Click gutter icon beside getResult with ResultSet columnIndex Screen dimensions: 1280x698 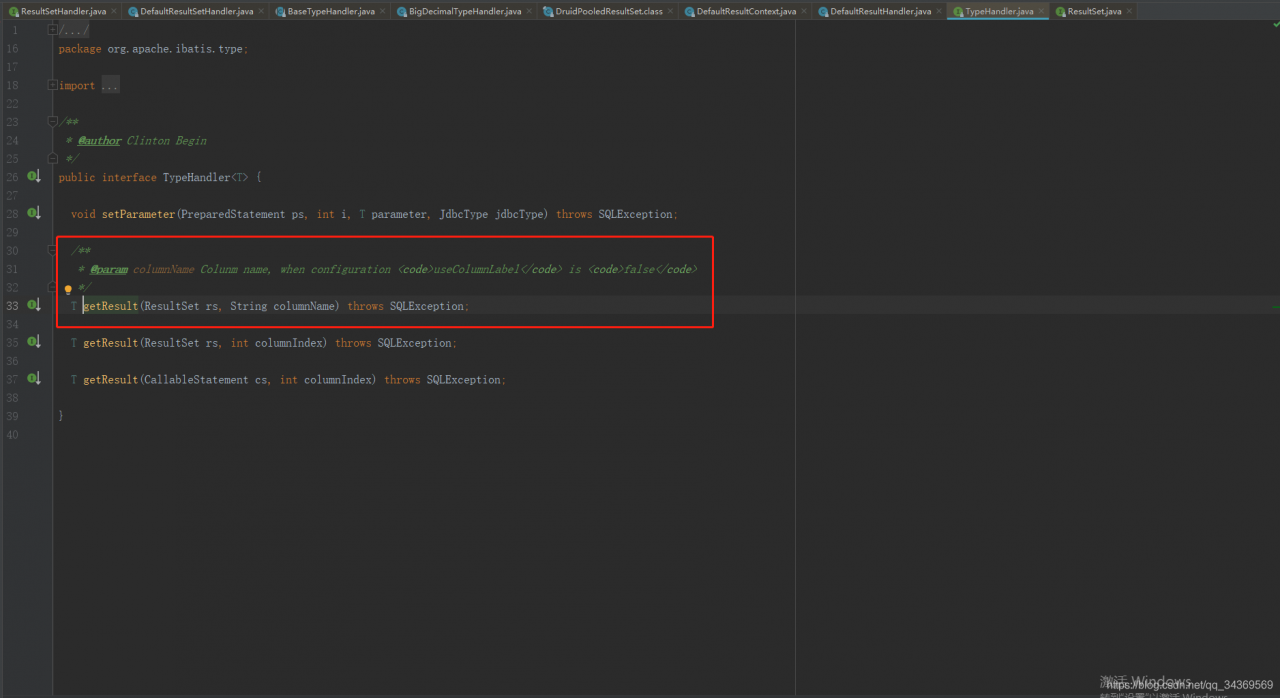[x=33, y=342]
